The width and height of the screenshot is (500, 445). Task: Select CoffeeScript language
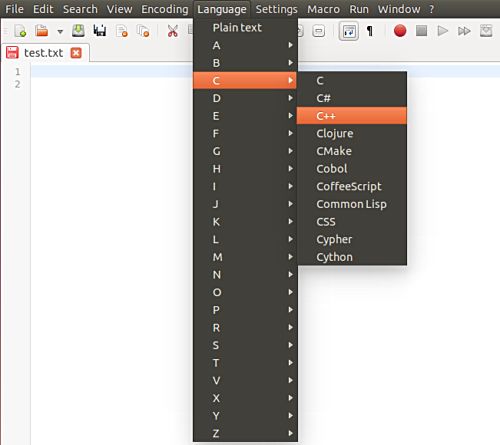coord(352,186)
